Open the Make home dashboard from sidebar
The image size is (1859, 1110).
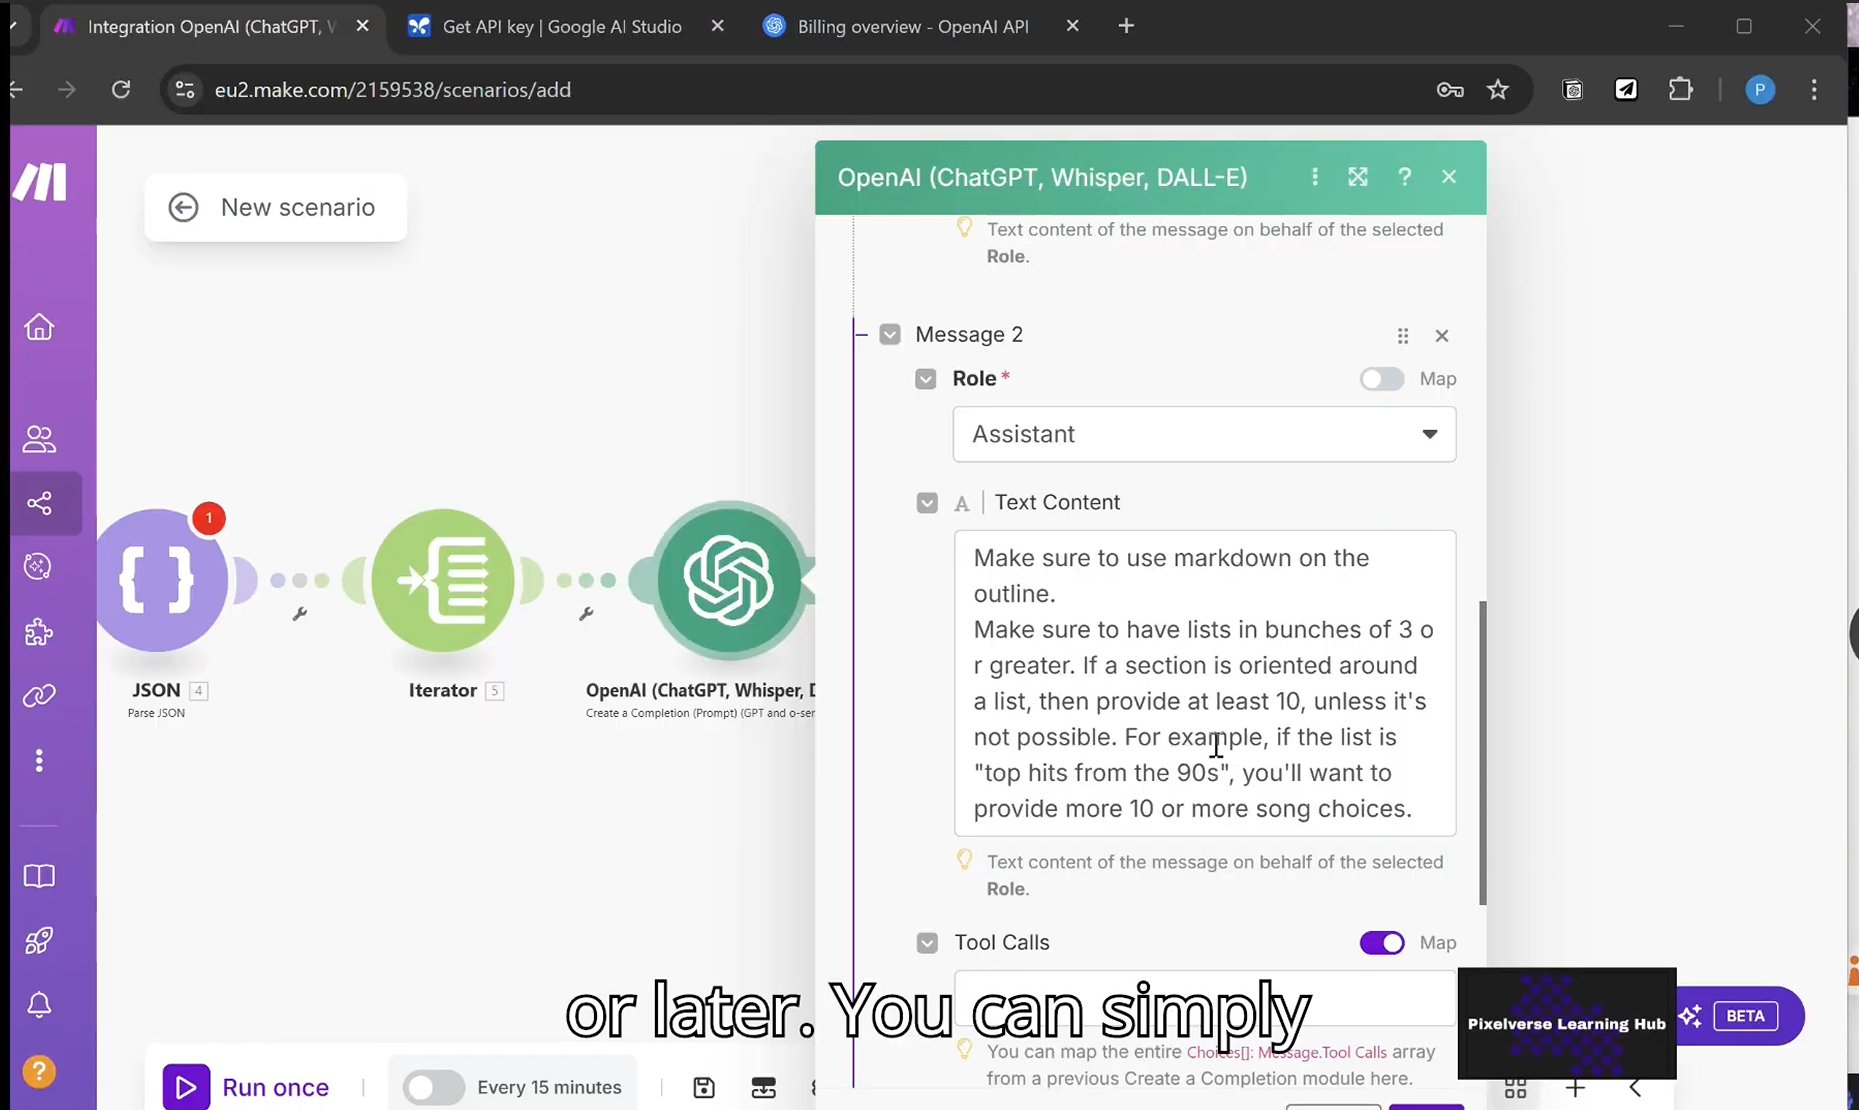coord(38,327)
